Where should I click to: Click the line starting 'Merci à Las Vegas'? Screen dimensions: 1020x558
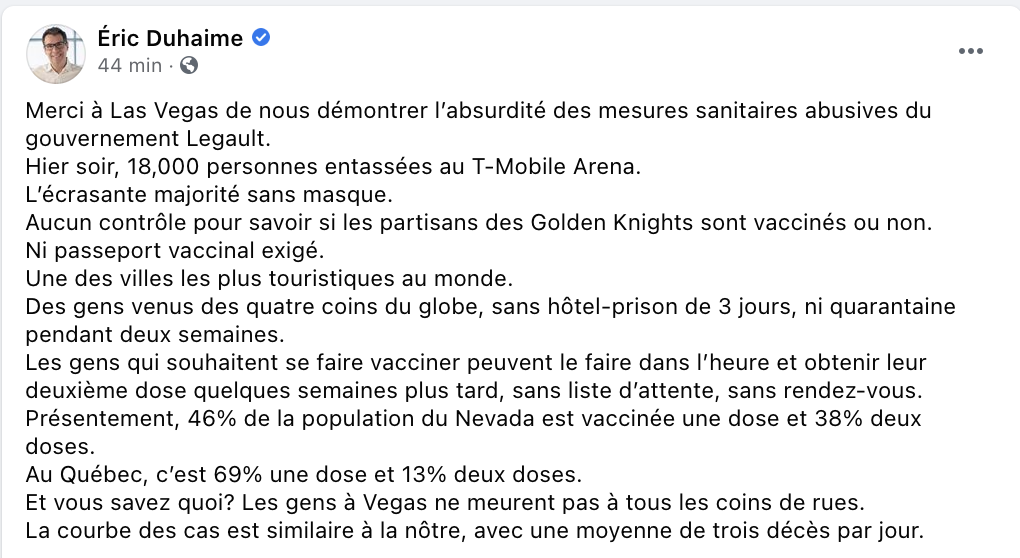[478, 111]
